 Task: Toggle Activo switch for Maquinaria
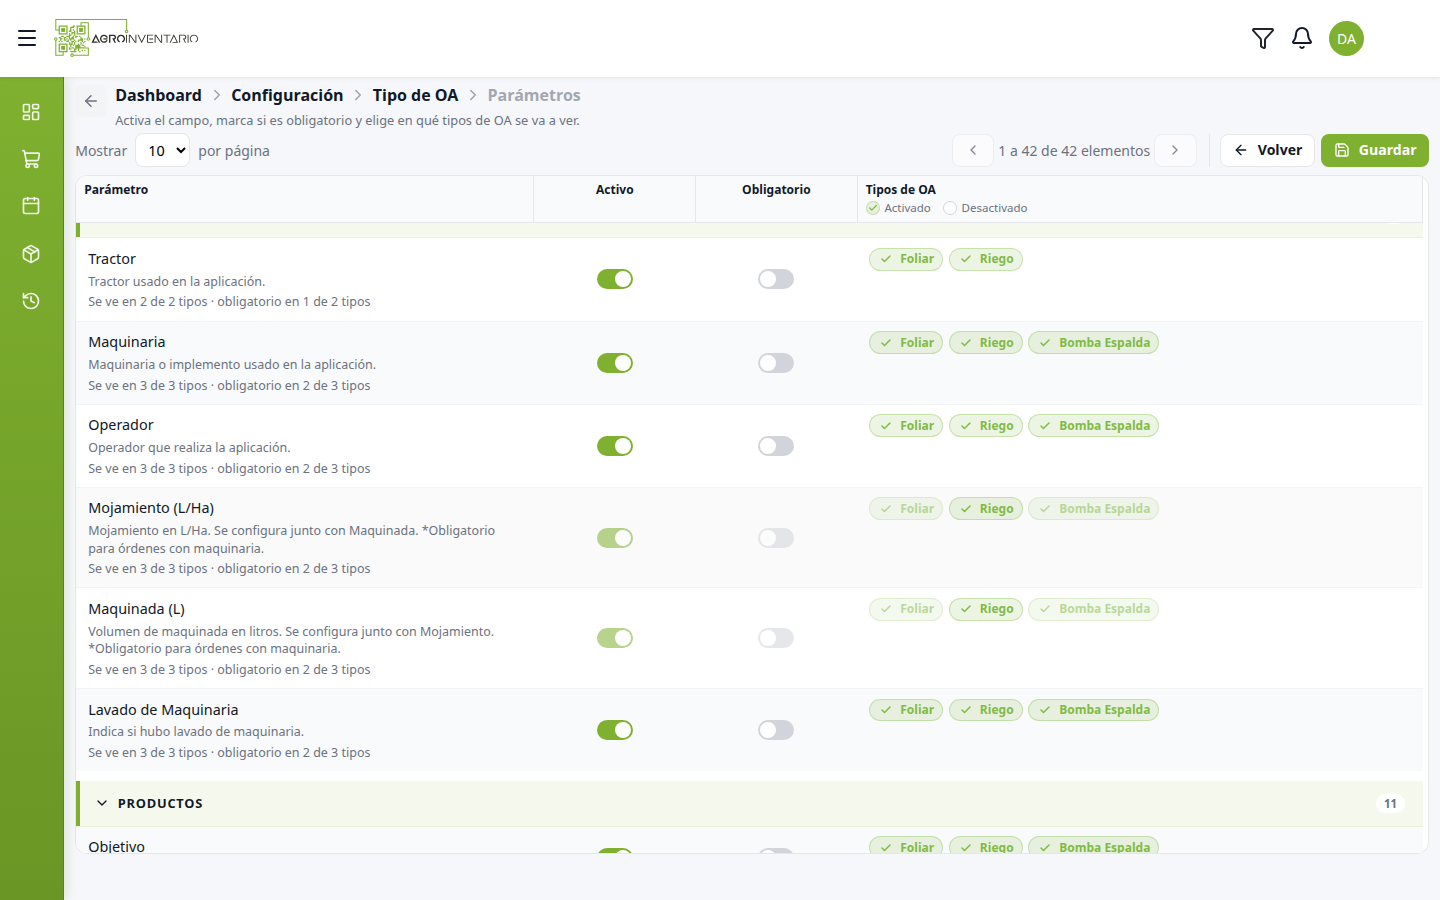click(615, 363)
